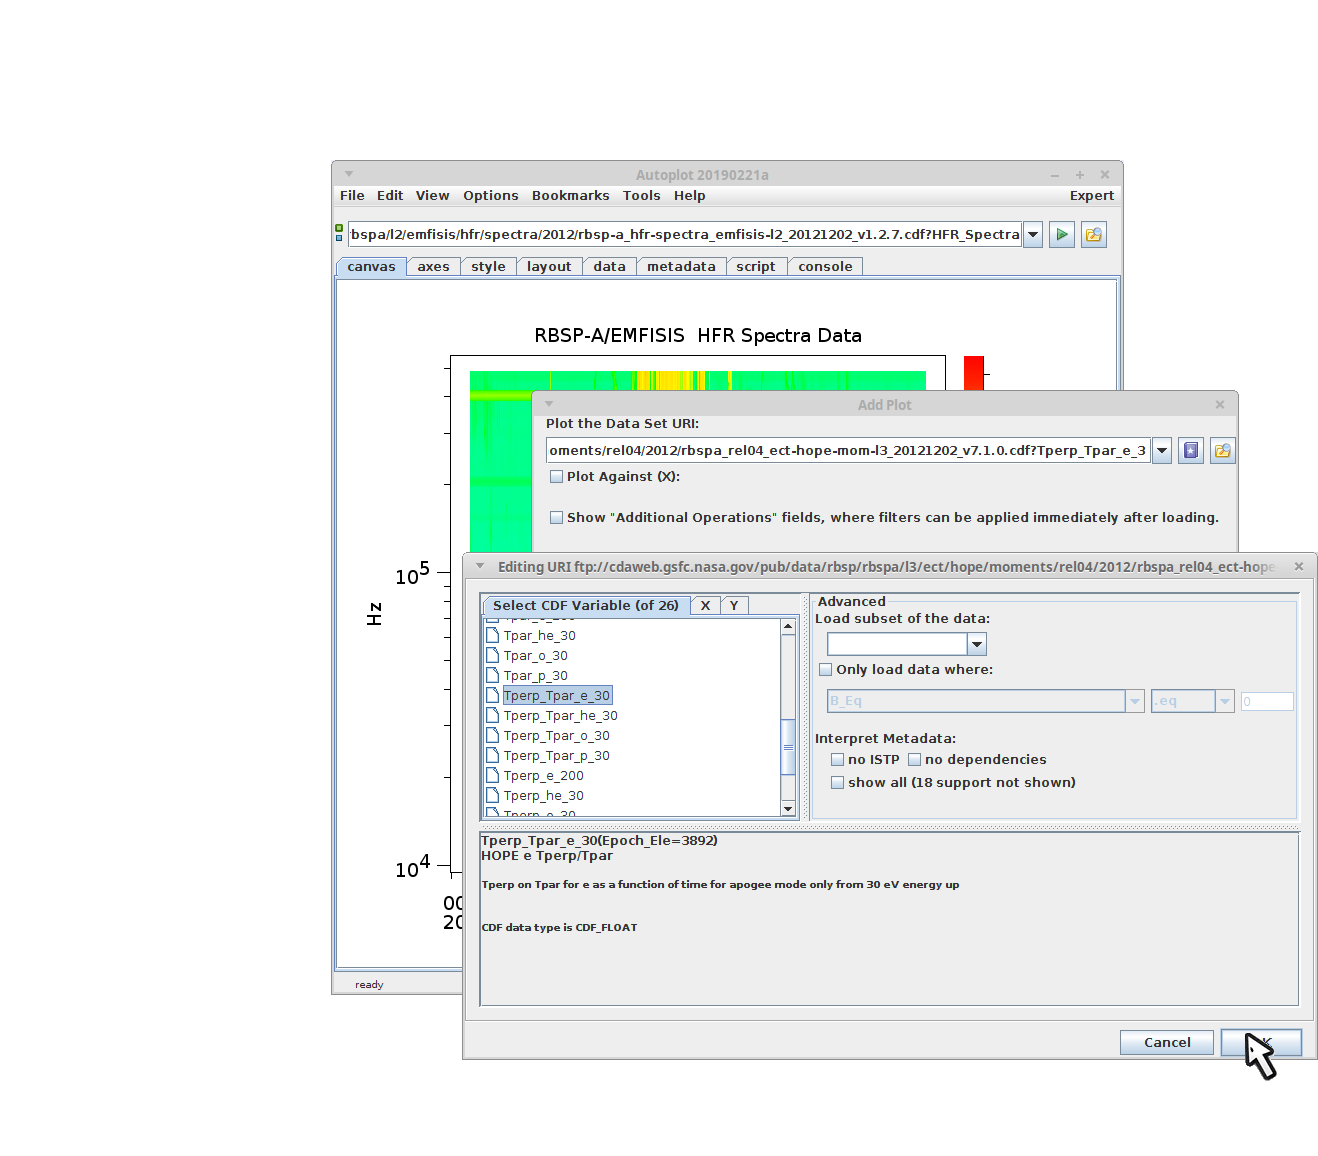The width and height of the screenshot is (1318, 1156).
Task: Click the file icon next to Tperp_Tpar_p_30
Action: [492, 755]
